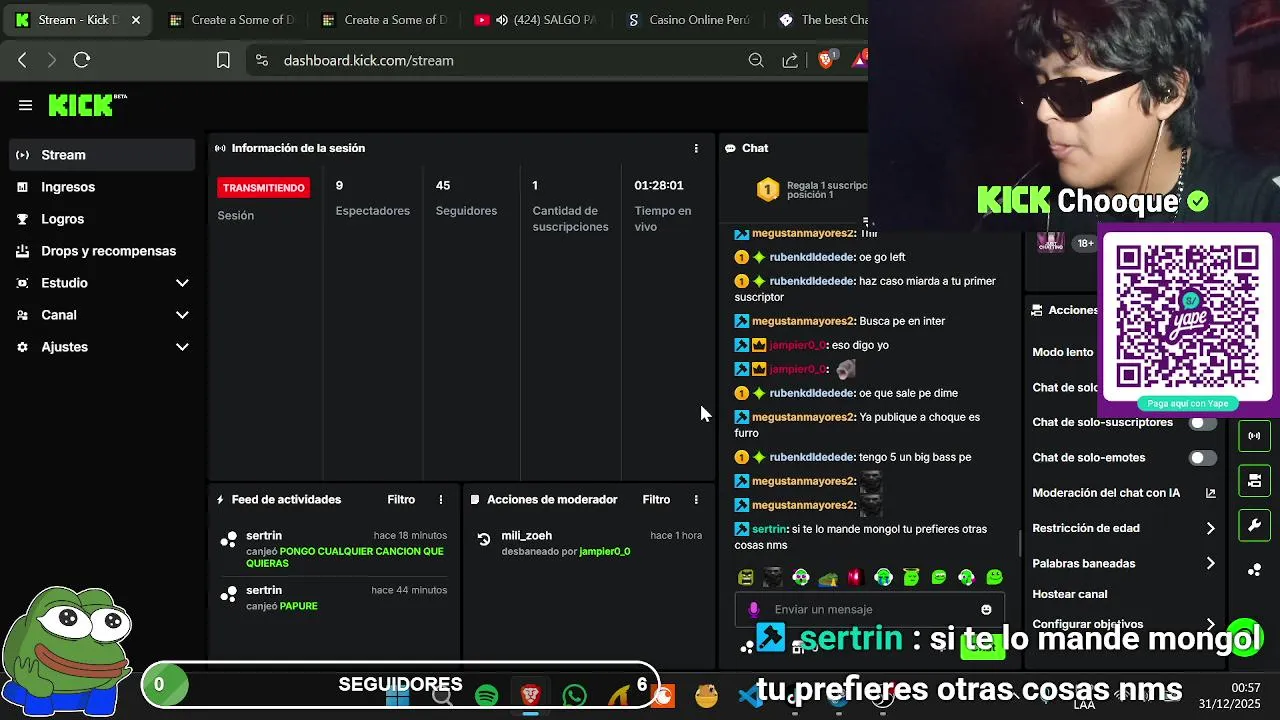1280x720 pixels.
Task: Toggle Chat de solo-suscriptores switch
Action: [1203, 422]
